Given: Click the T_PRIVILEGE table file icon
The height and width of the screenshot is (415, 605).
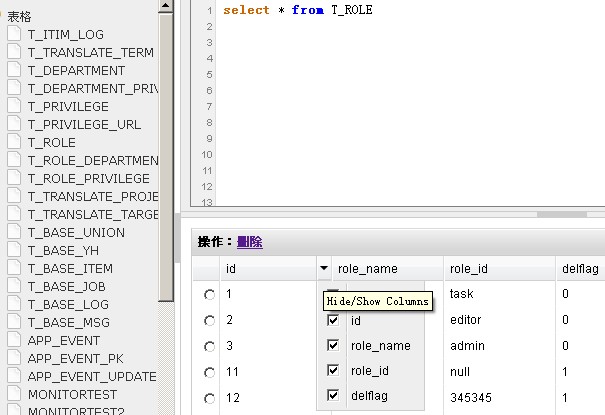Looking at the screenshot, I should 14,106.
